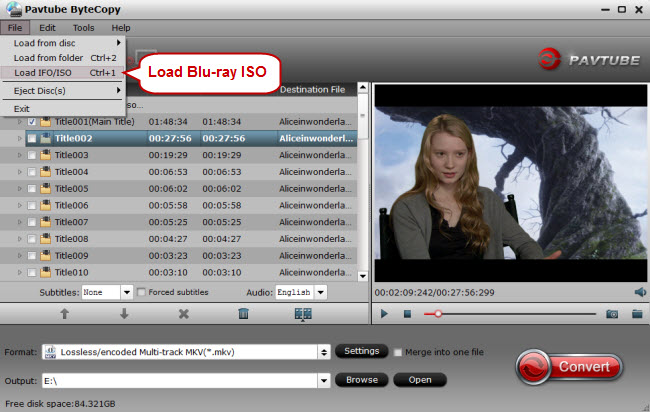Expand the Title007 tree row
This screenshot has width=650, height=412.
(19, 222)
